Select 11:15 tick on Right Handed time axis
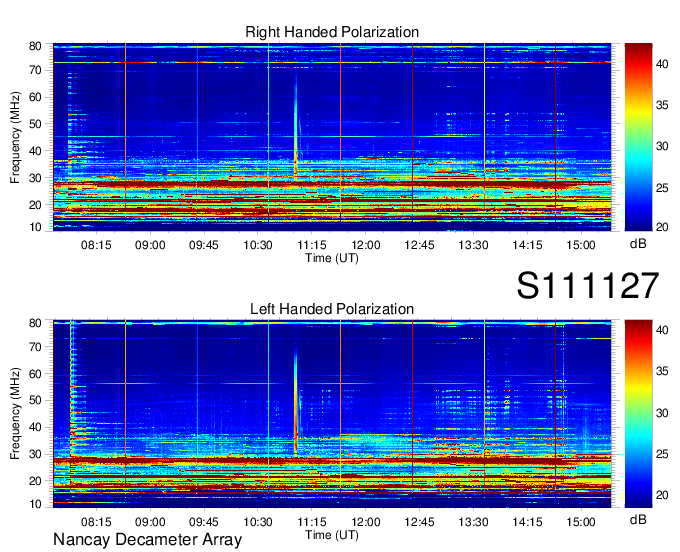The image size is (680, 552). tap(311, 245)
